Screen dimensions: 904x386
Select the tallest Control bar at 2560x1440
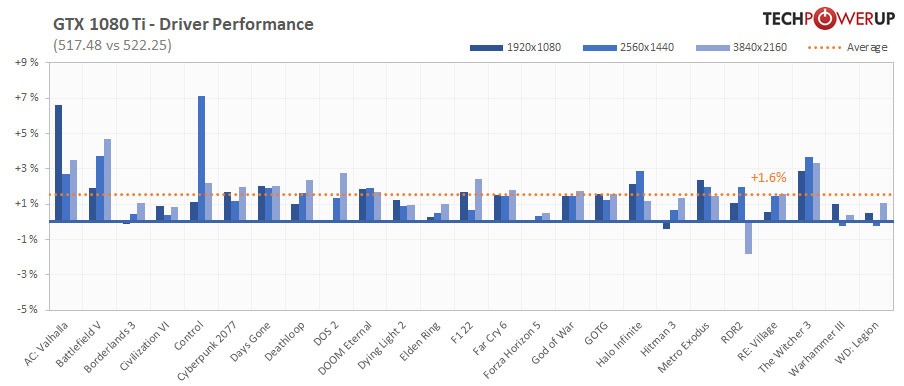coord(201,158)
